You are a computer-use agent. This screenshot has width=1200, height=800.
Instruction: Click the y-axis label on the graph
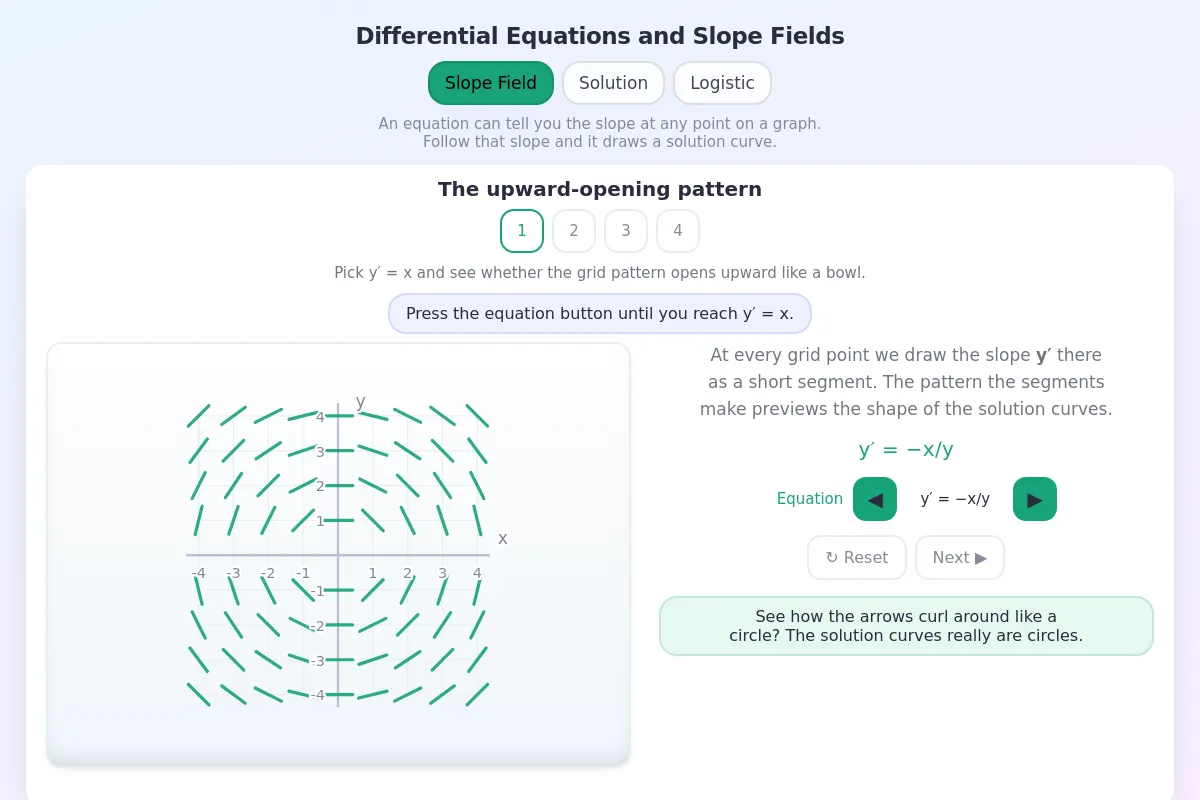360,401
